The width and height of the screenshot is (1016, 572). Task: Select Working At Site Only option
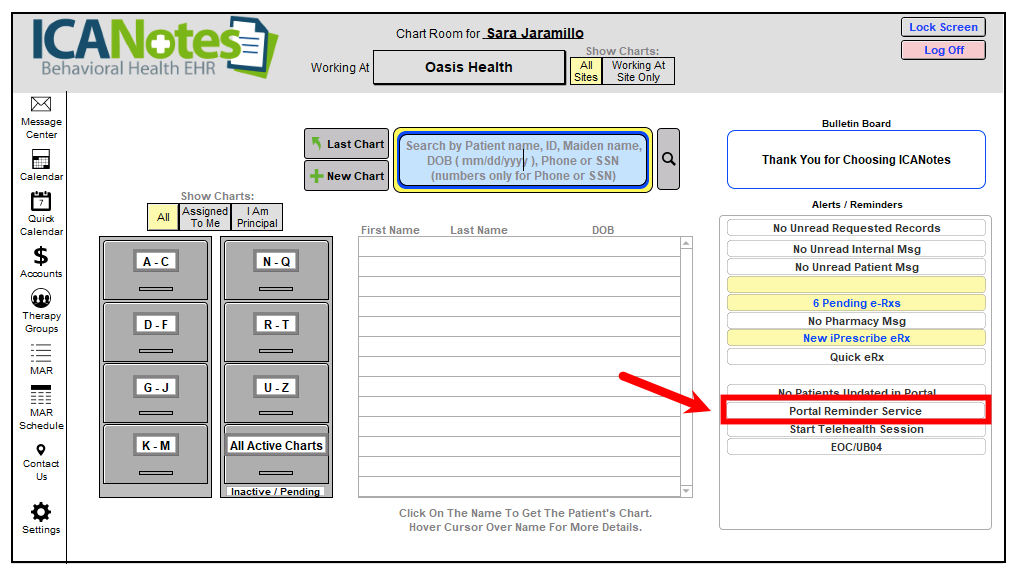click(638, 71)
